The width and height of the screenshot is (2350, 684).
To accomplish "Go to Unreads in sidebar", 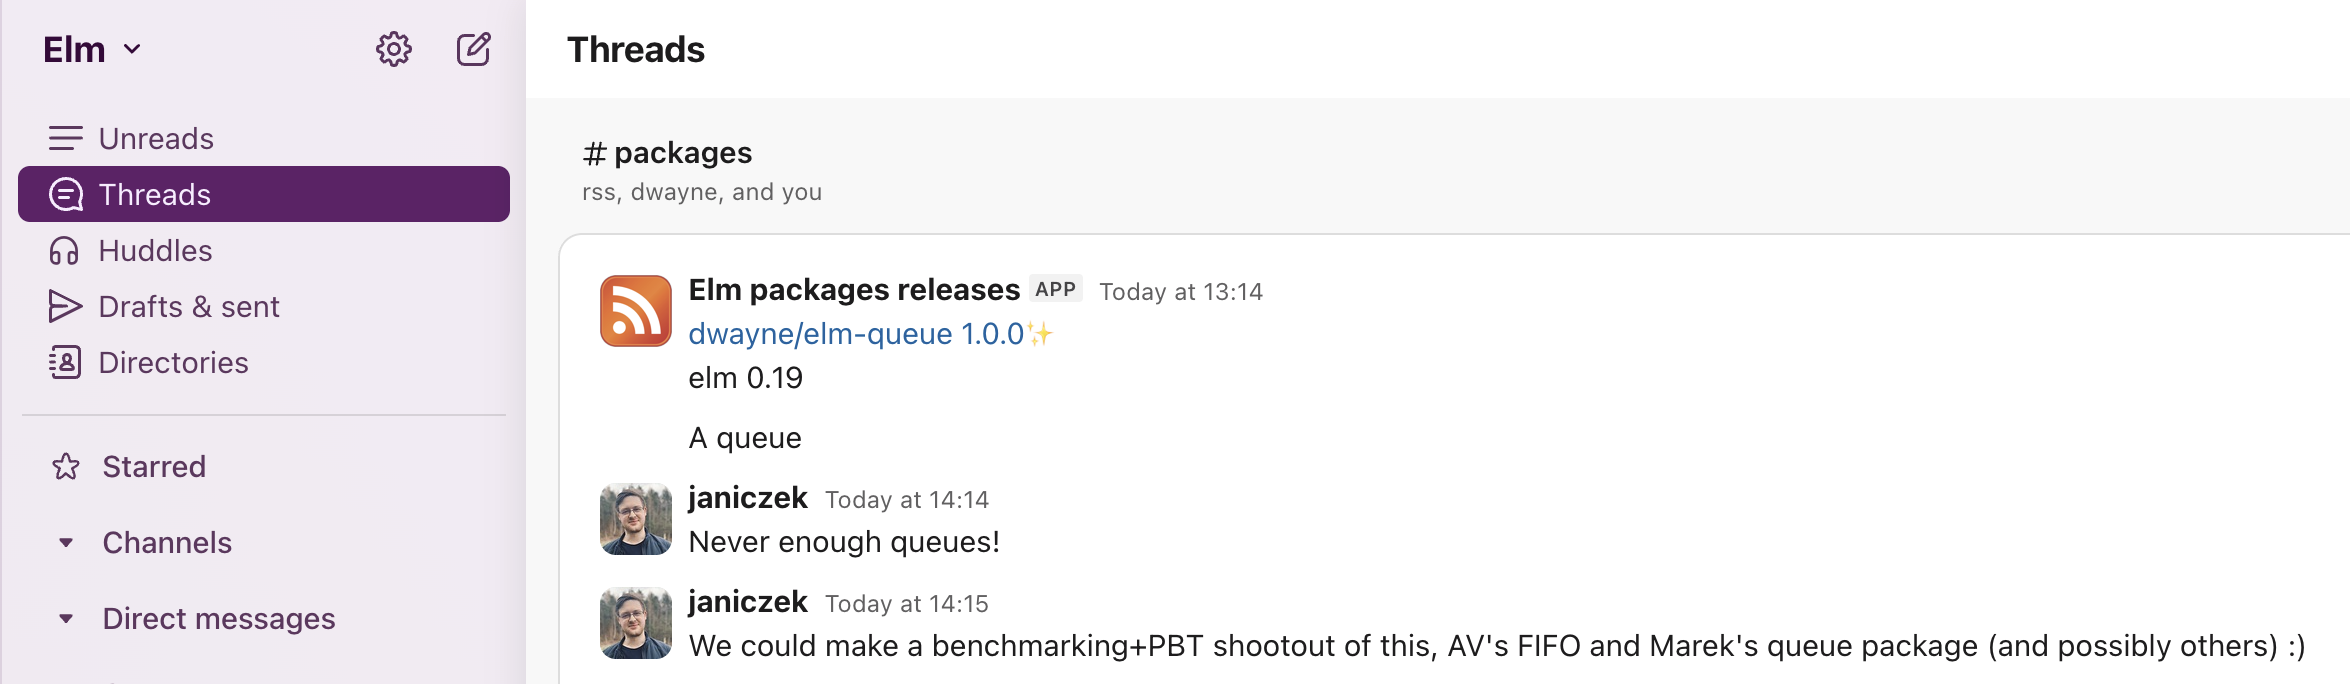I will tap(156, 138).
